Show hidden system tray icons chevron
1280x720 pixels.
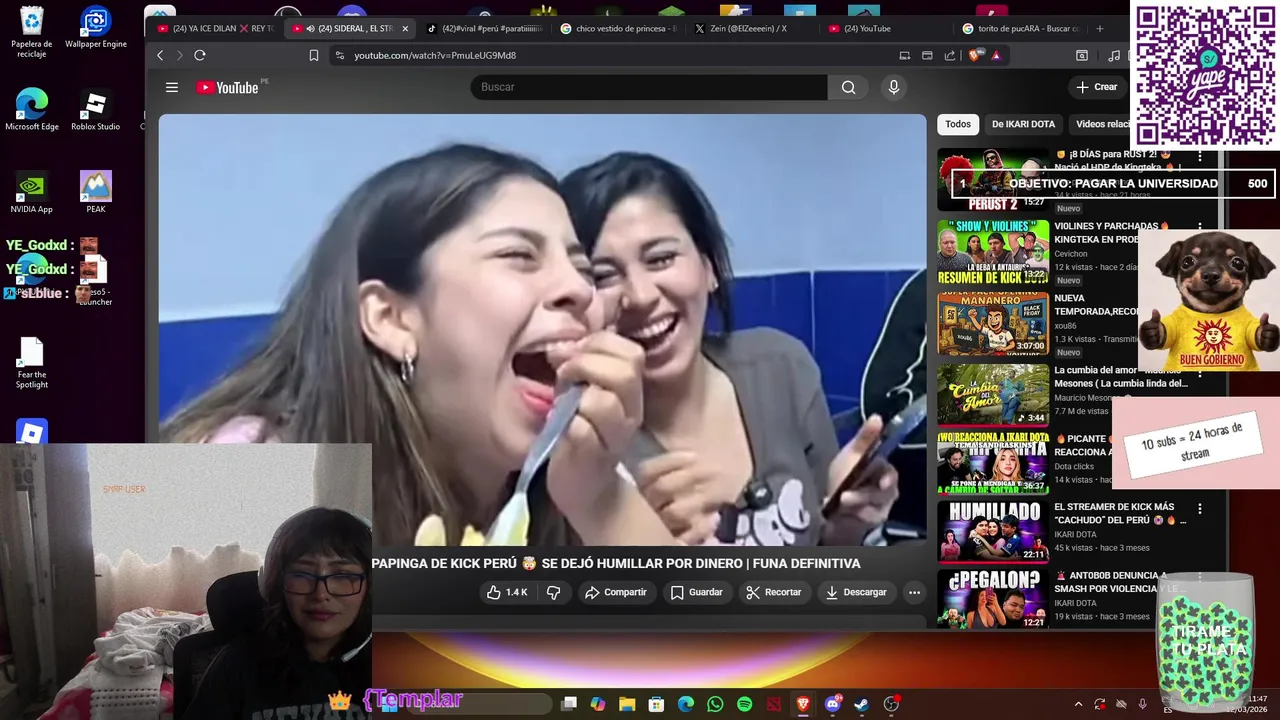pyautogui.click(x=1078, y=704)
